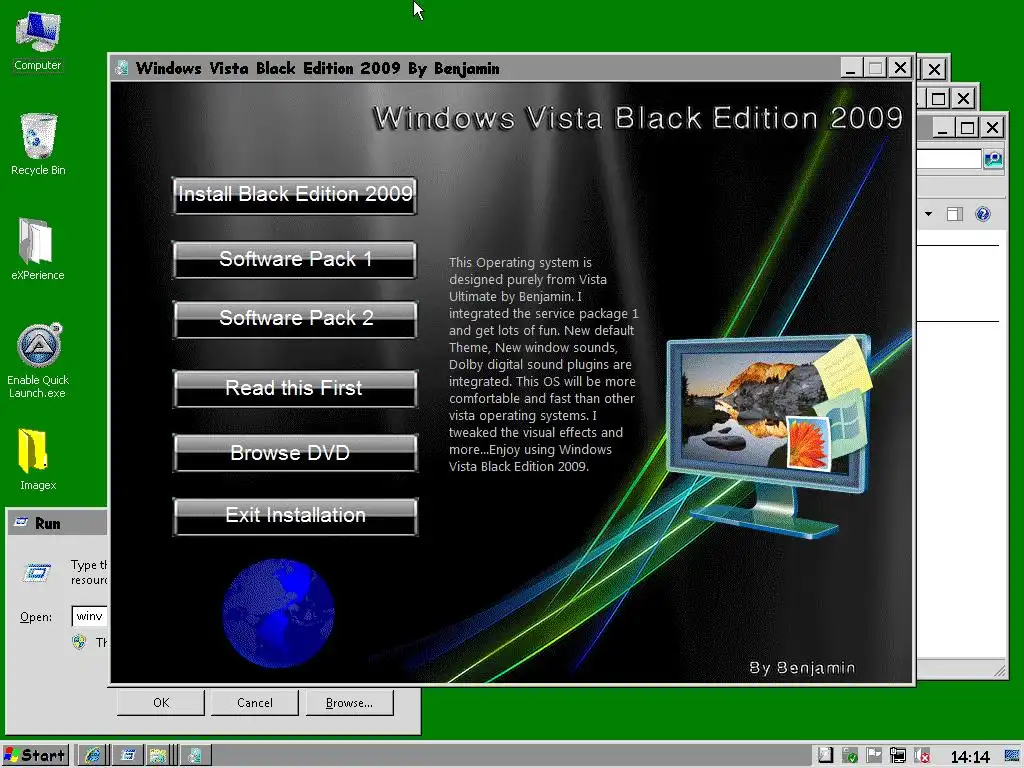Open Software Pack 1
The height and width of the screenshot is (768, 1024).
pyautogui.click(x=295, y=260)
